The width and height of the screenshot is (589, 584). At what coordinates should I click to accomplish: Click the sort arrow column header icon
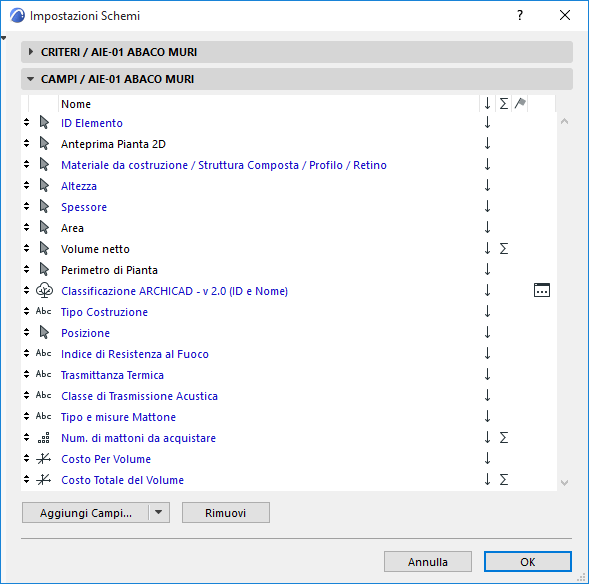tap(487, 103)
